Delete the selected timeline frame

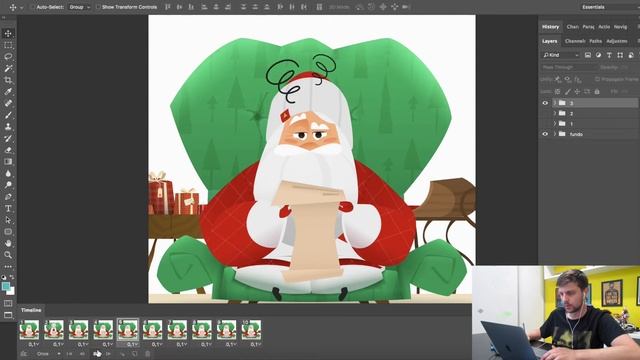(x=148, y=354)
